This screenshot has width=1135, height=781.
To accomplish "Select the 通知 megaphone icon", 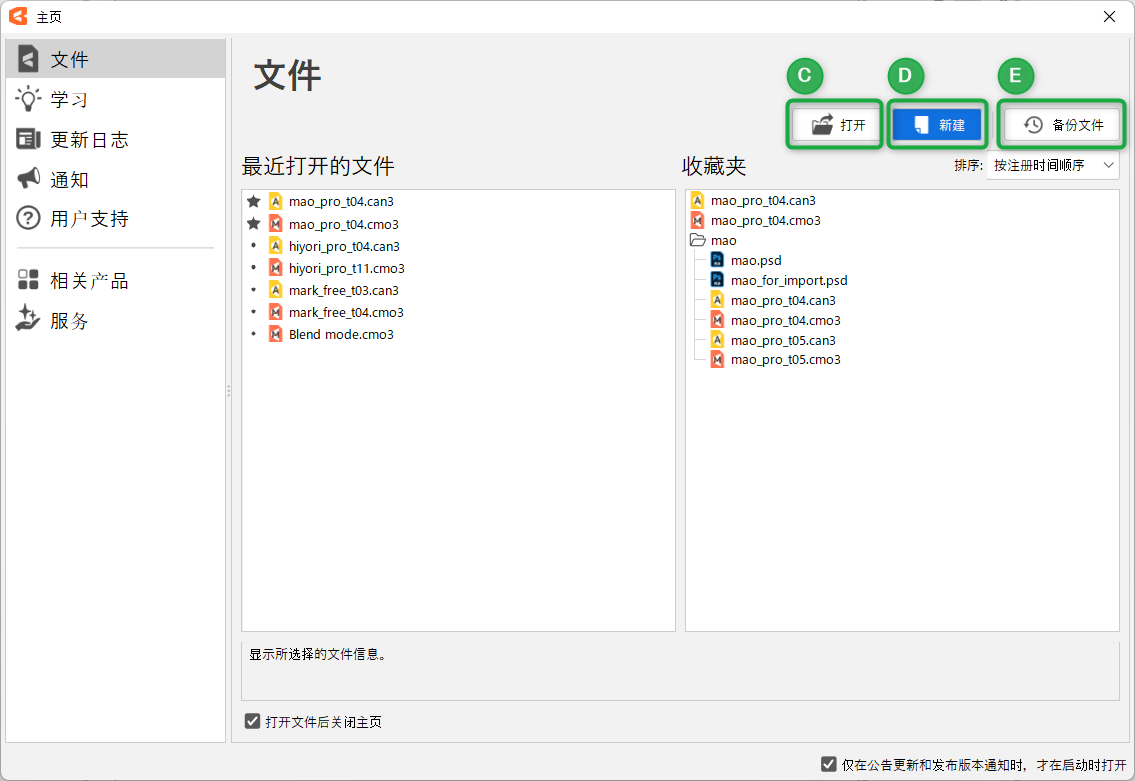I will point(28,179).
